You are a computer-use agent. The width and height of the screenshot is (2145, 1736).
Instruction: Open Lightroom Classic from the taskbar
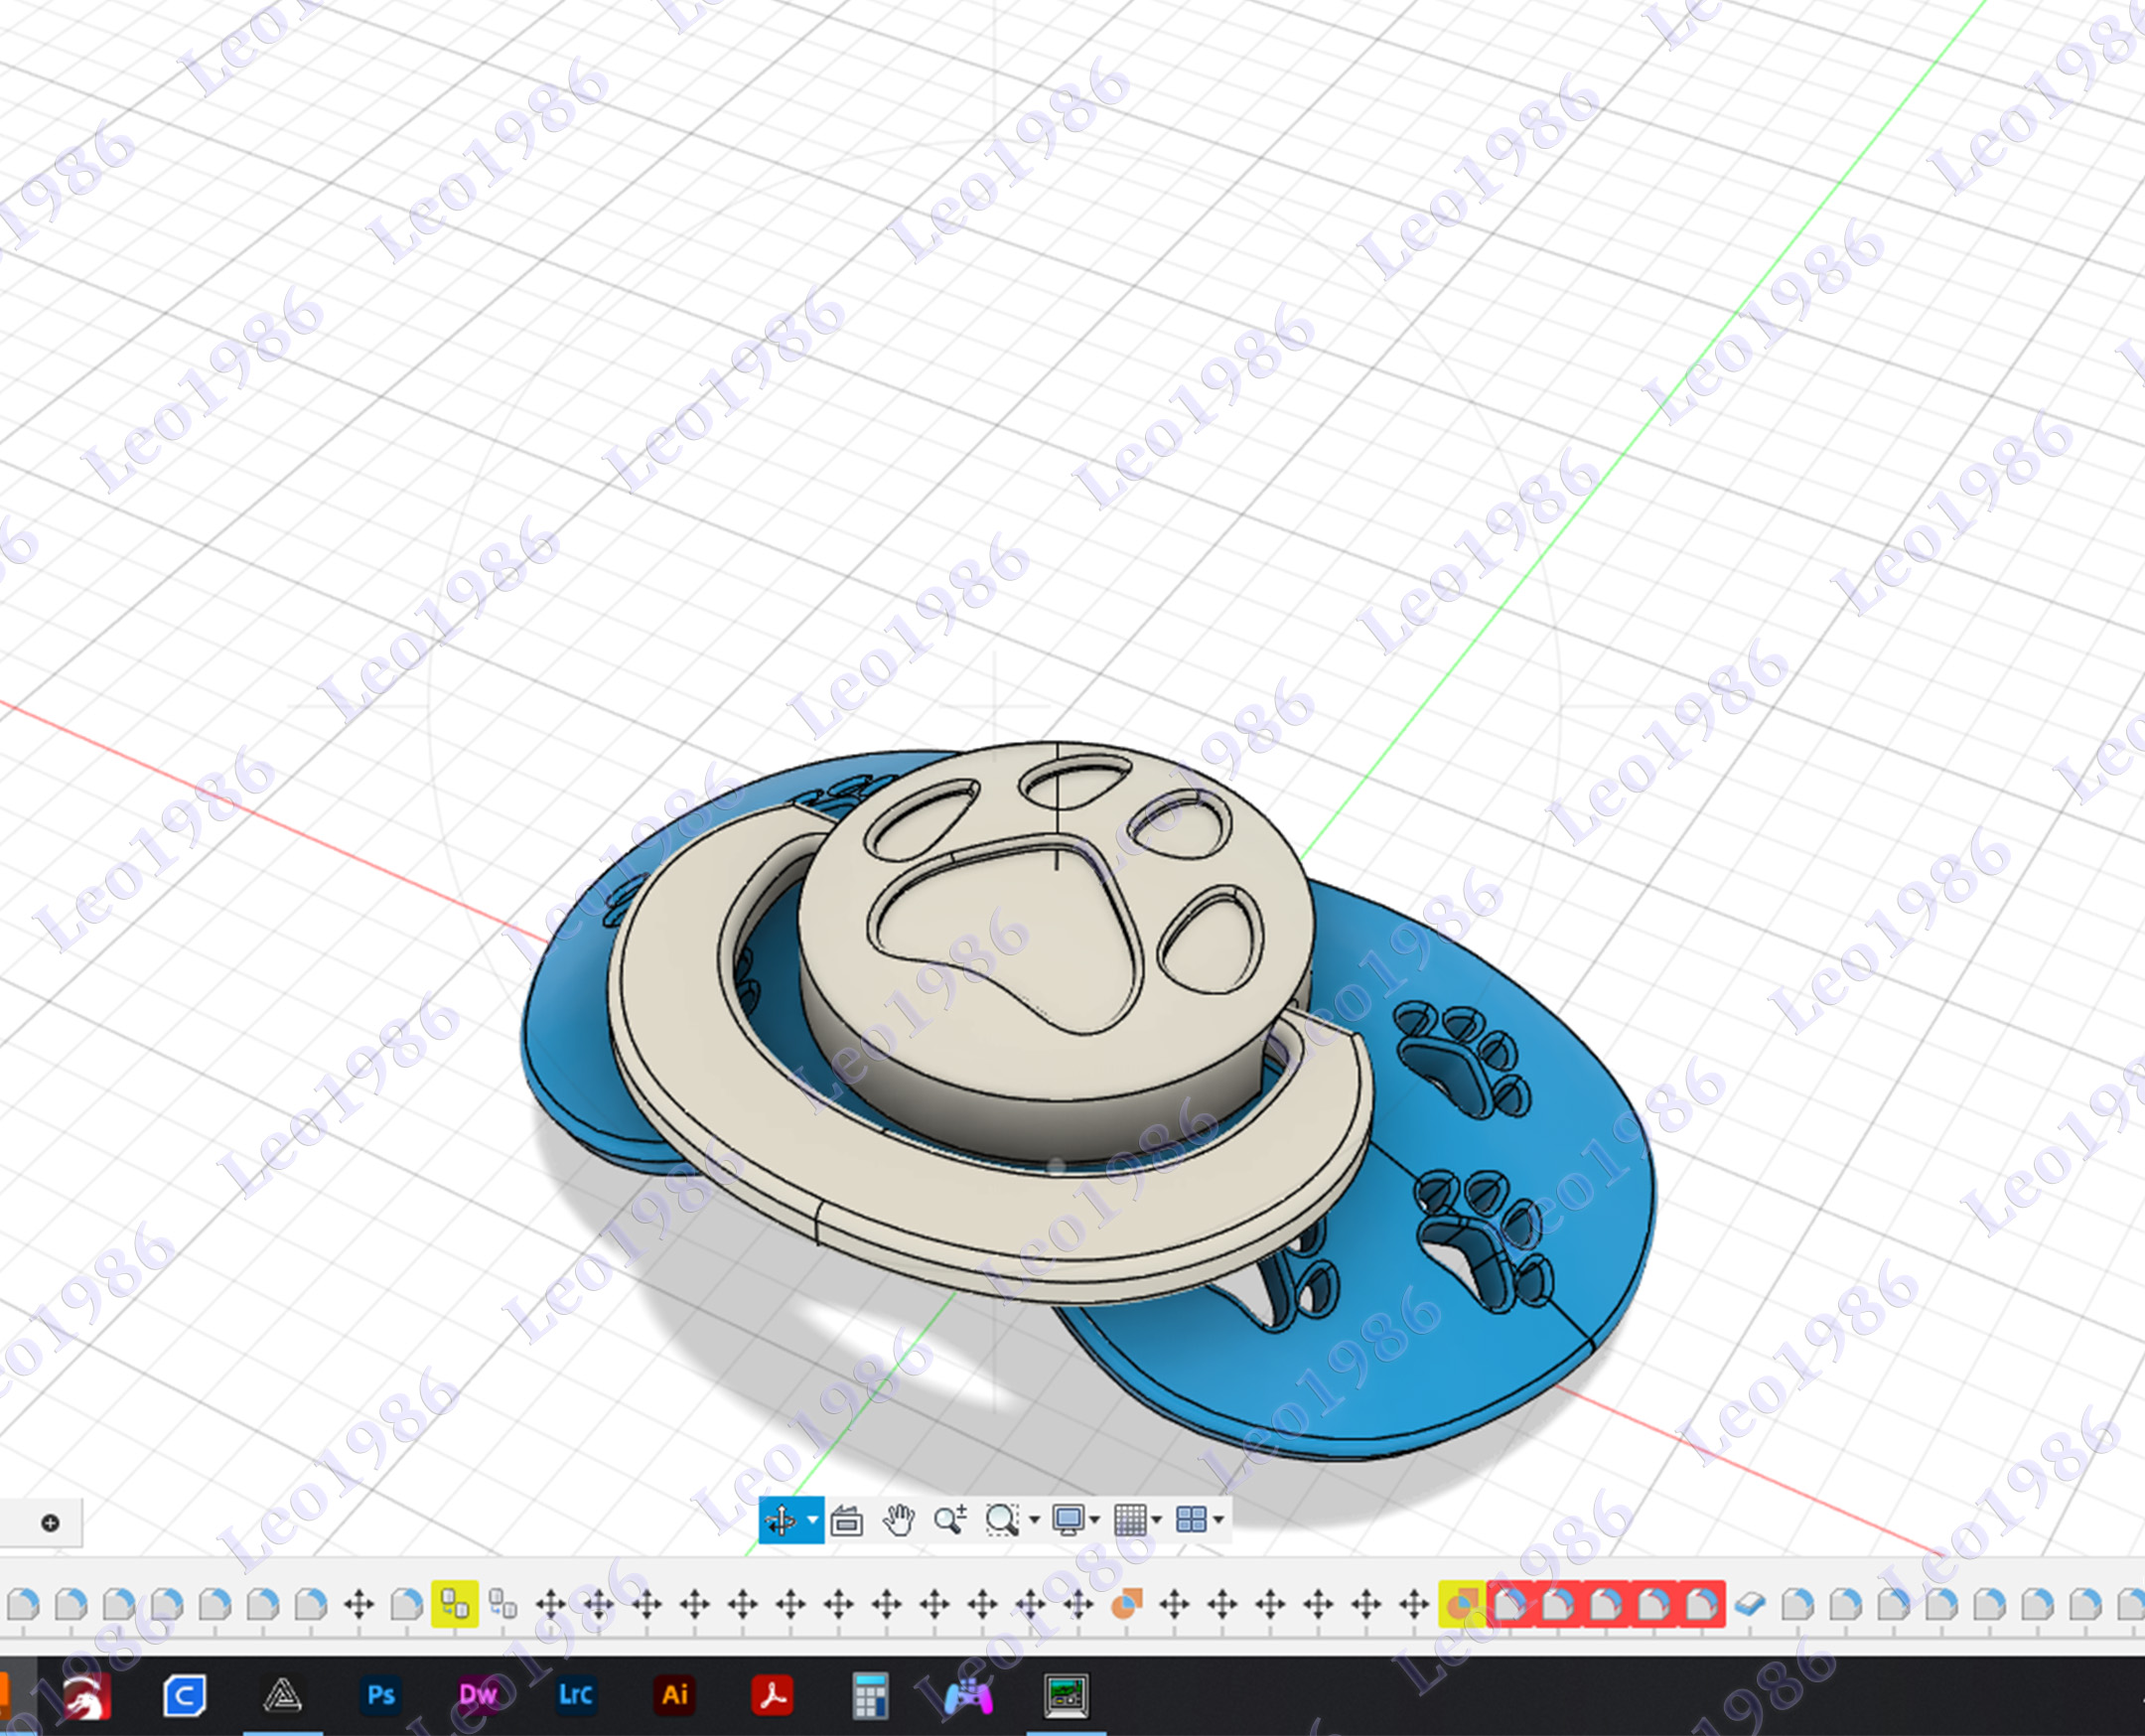(x=576, y=1695)
